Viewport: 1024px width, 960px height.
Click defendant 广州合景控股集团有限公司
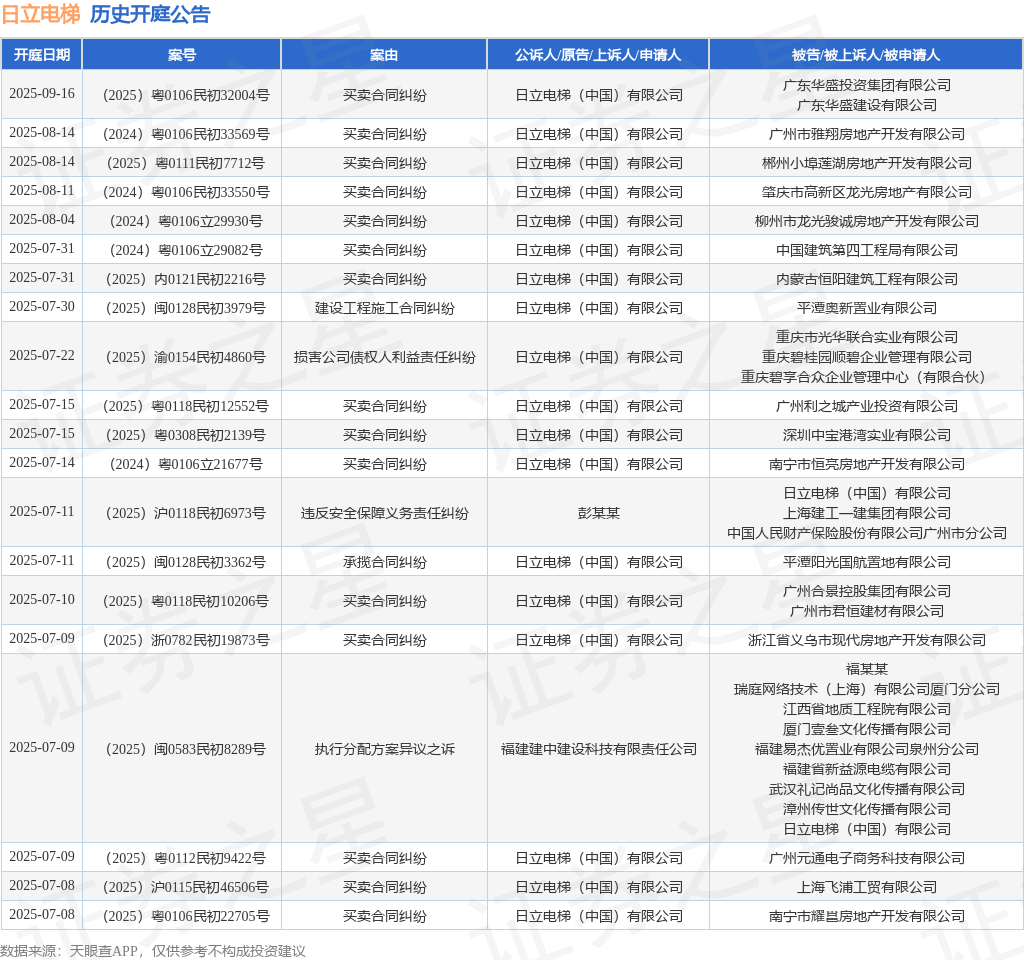coord(867,591)
